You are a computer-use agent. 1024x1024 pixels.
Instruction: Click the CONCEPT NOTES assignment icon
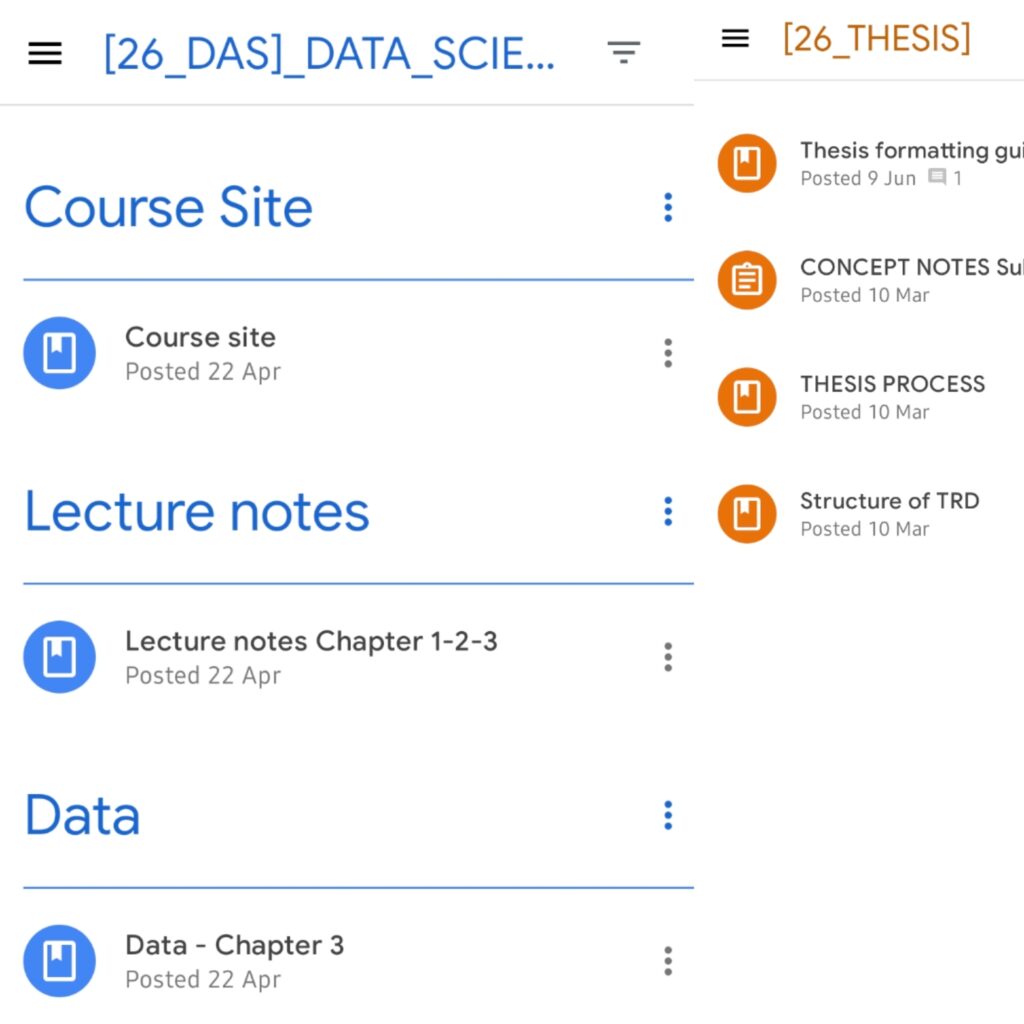pos(747,280)
